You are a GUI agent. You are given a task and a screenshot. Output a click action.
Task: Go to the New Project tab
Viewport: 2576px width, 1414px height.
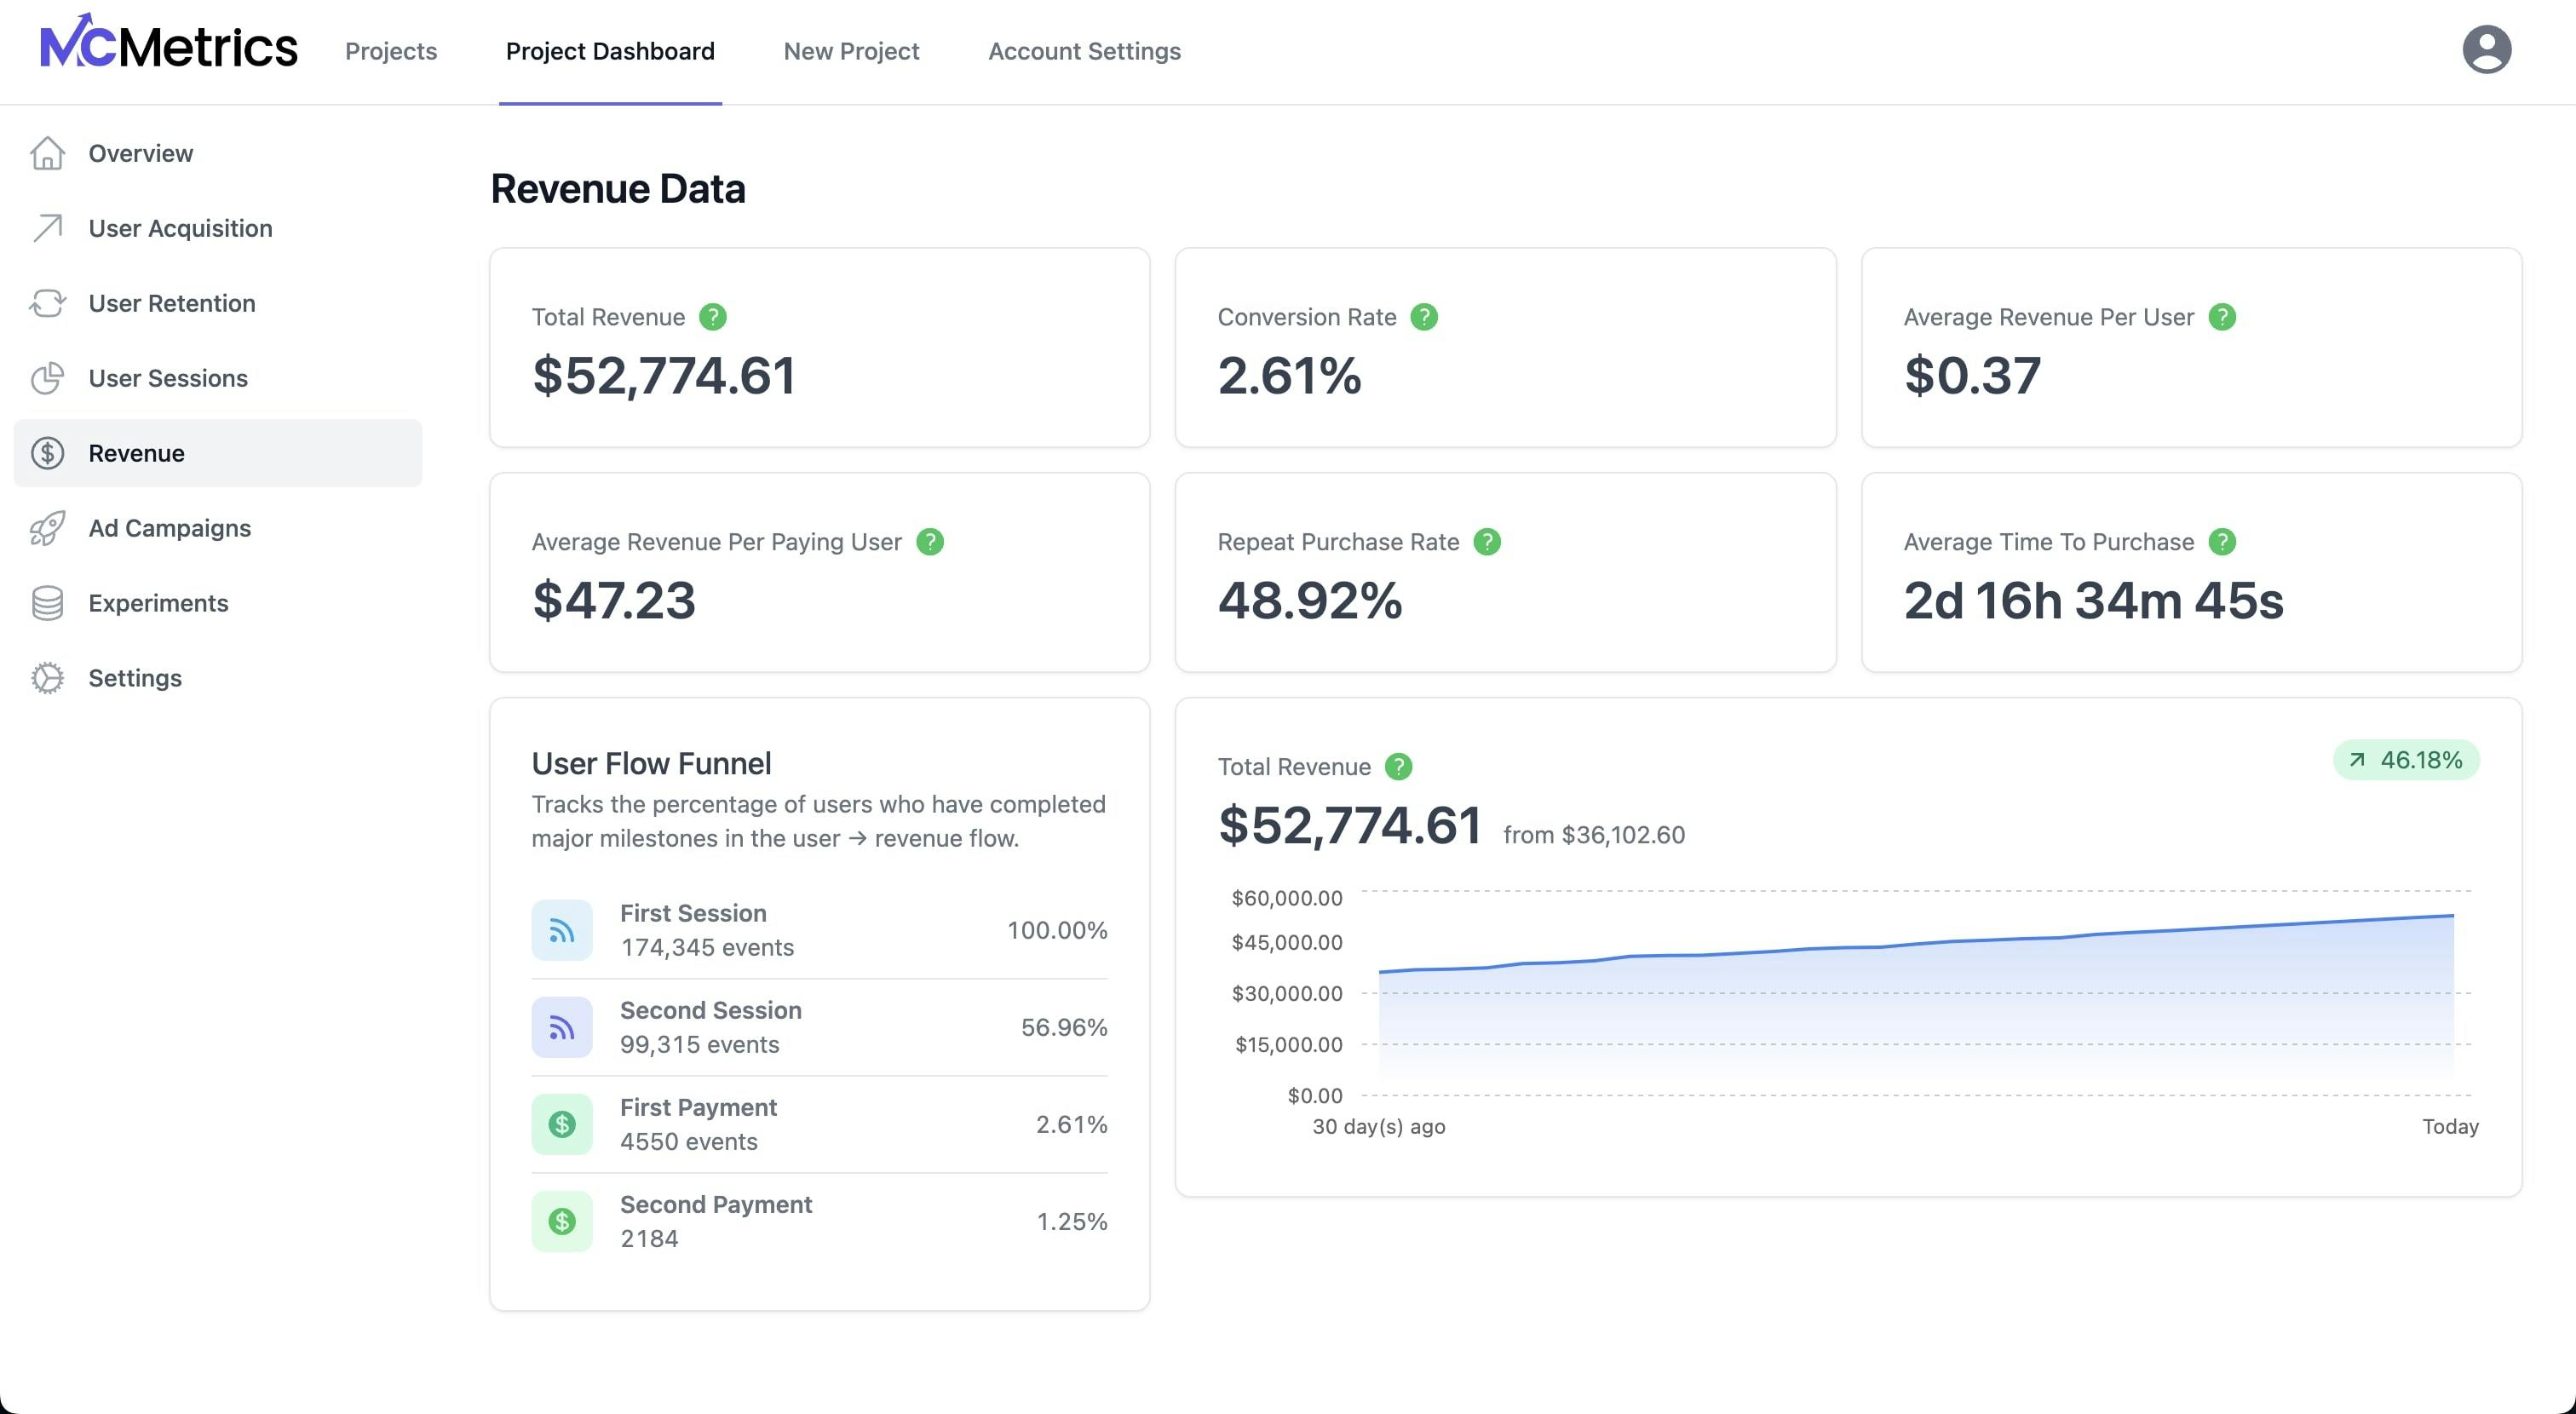[x=851, y=51]
